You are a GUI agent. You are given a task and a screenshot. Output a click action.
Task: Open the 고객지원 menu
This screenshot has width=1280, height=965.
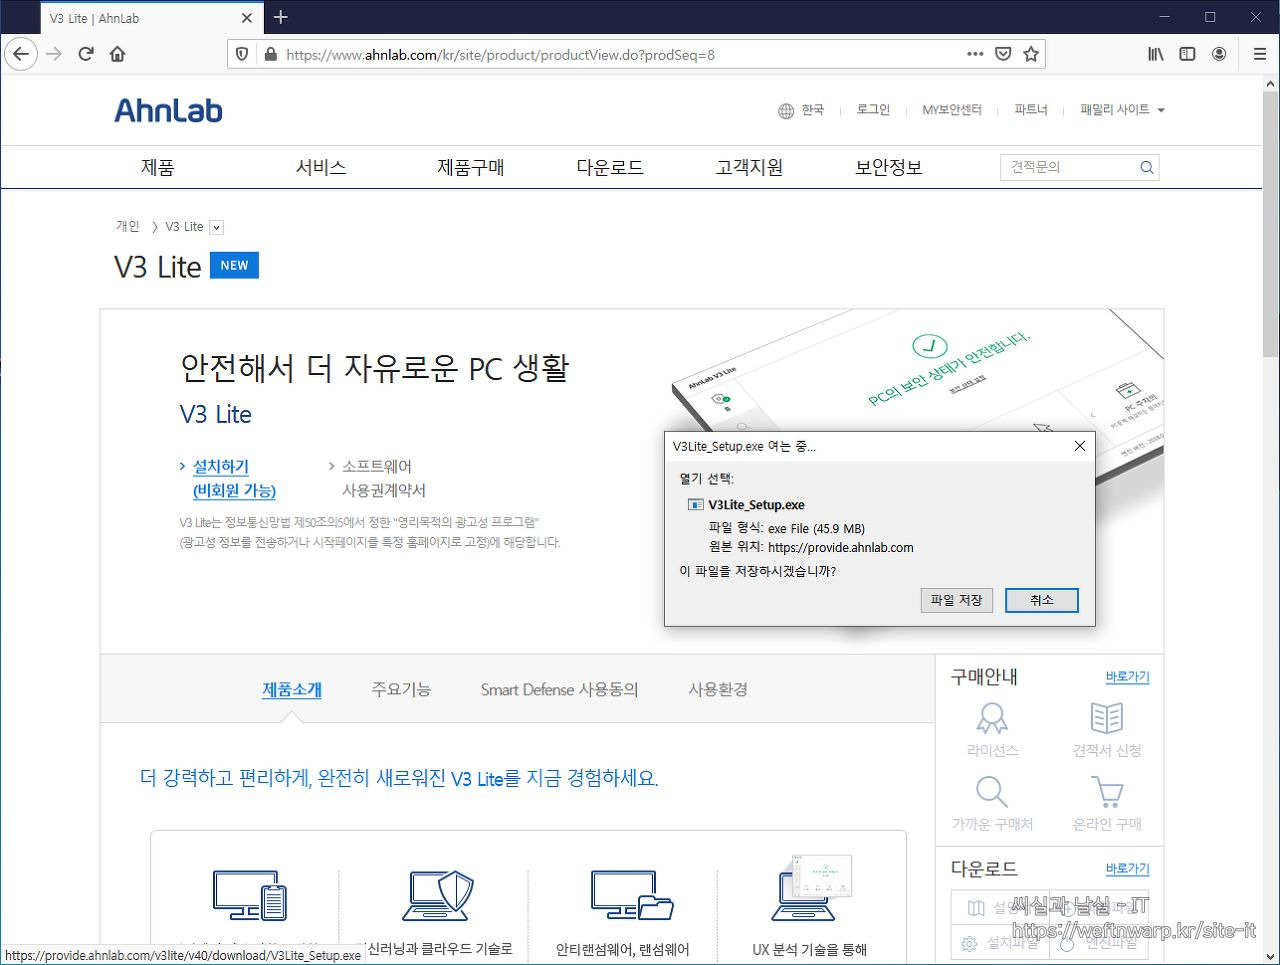click(x=749, y=167)
